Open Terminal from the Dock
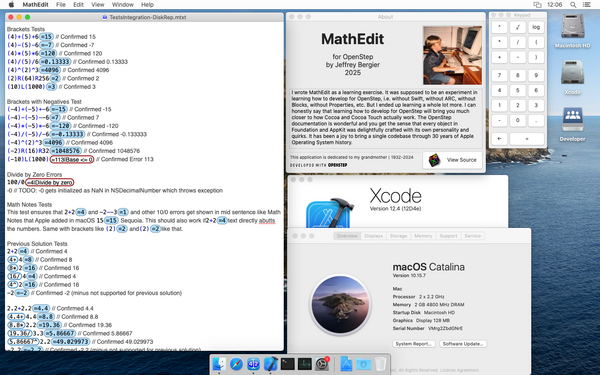This screenshot has height=375, width=600. (287, 364)
